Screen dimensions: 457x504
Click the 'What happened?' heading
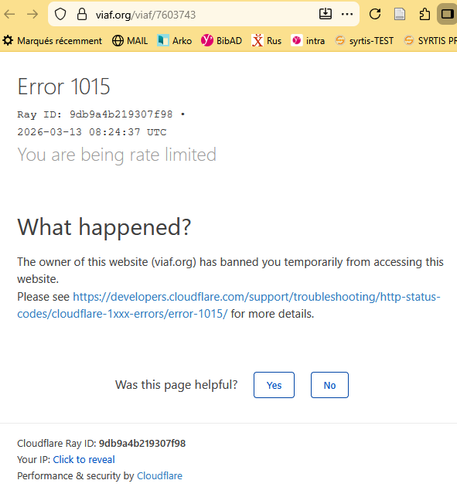pos(104,228)
